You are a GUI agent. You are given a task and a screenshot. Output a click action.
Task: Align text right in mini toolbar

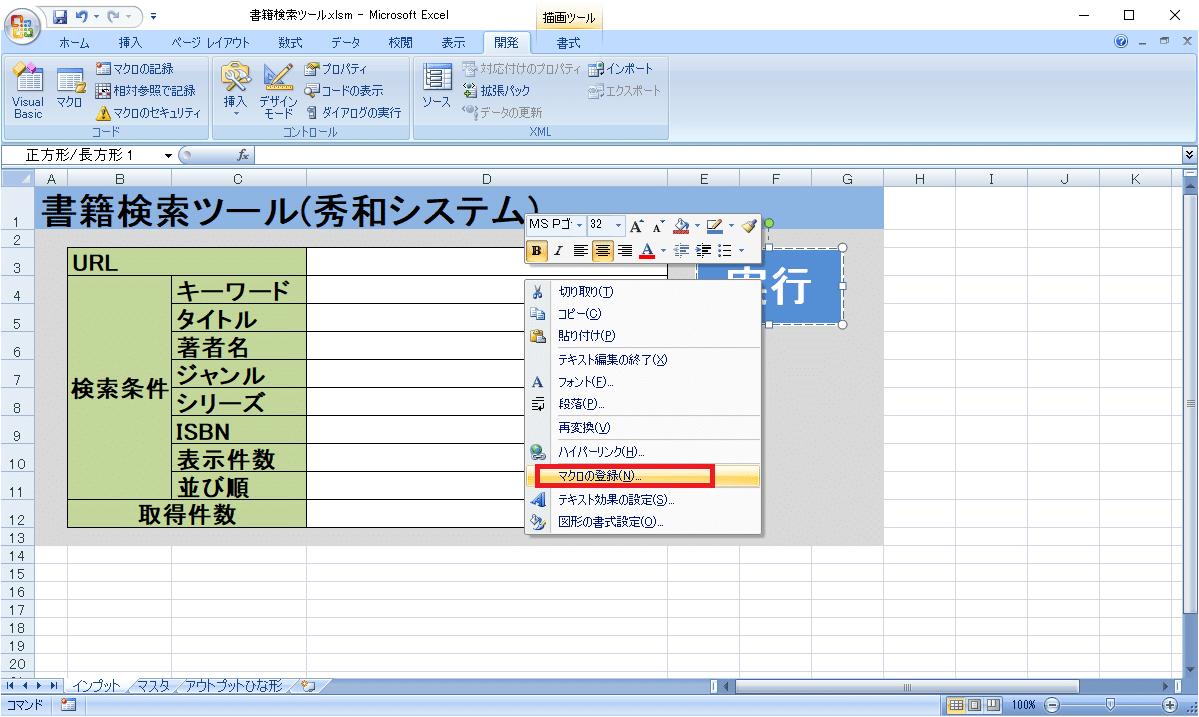625,251
